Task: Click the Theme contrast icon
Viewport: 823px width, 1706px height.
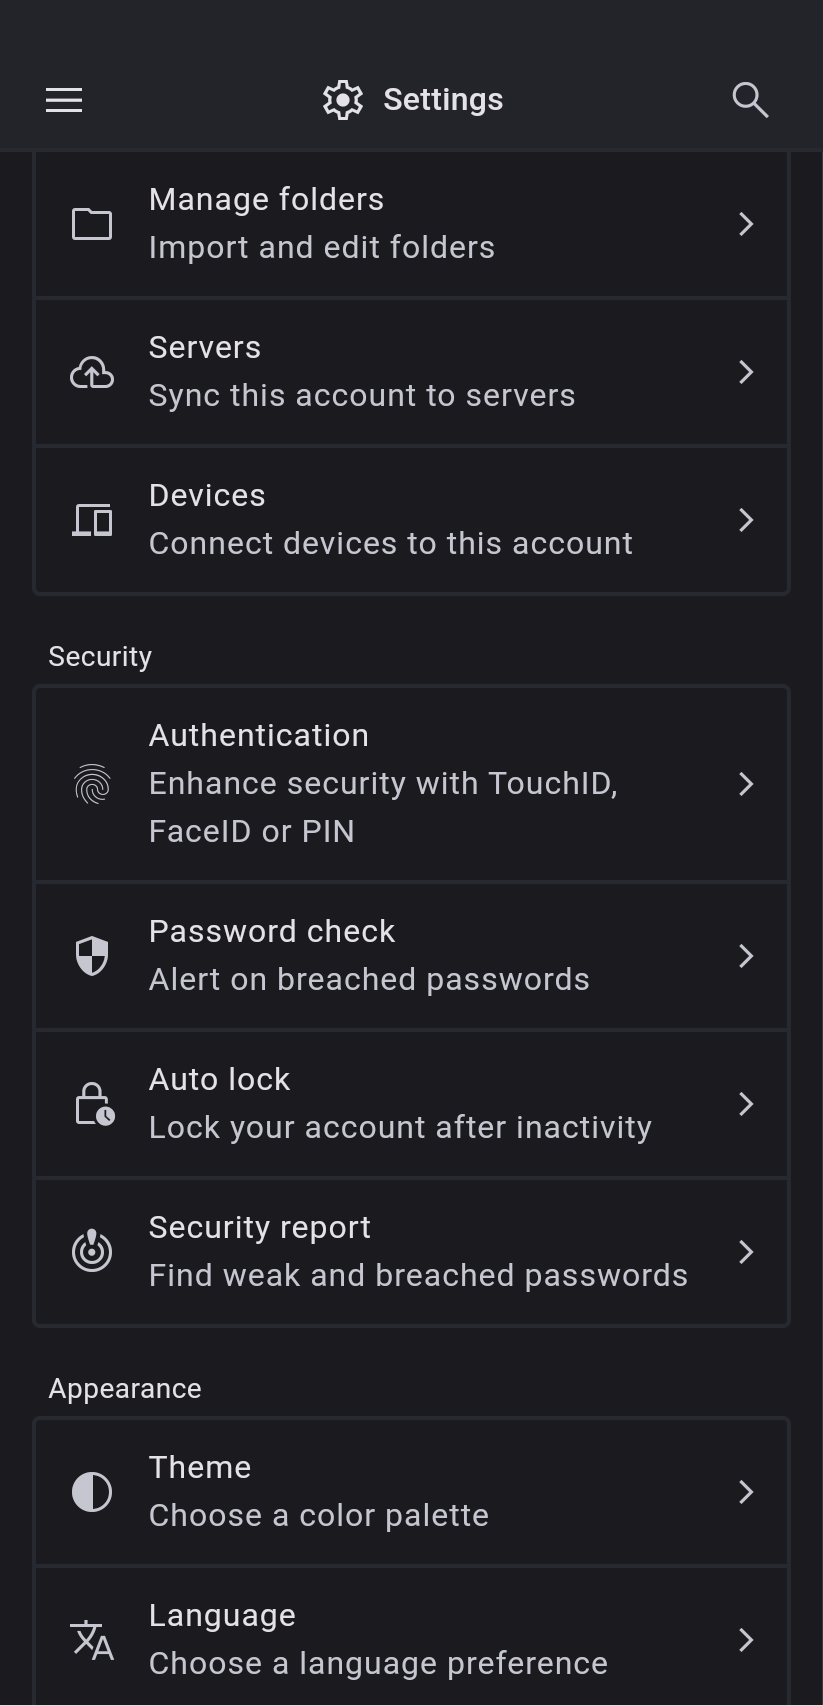Action: coord(92,1492)
